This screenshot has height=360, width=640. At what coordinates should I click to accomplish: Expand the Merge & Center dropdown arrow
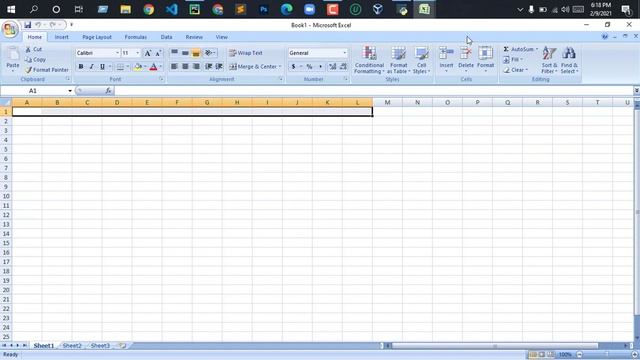tap(280, 66)
